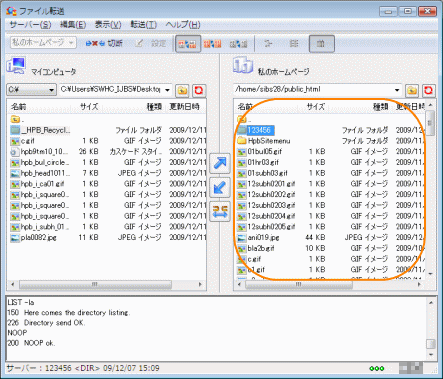The image size is (443, 379).
Task: Click local pane parent folder icon
Action: tap(182, 90)
